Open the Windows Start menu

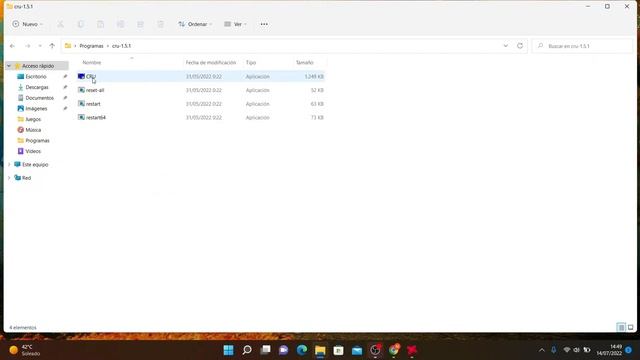pyautogui.click(x=229, y=350)
